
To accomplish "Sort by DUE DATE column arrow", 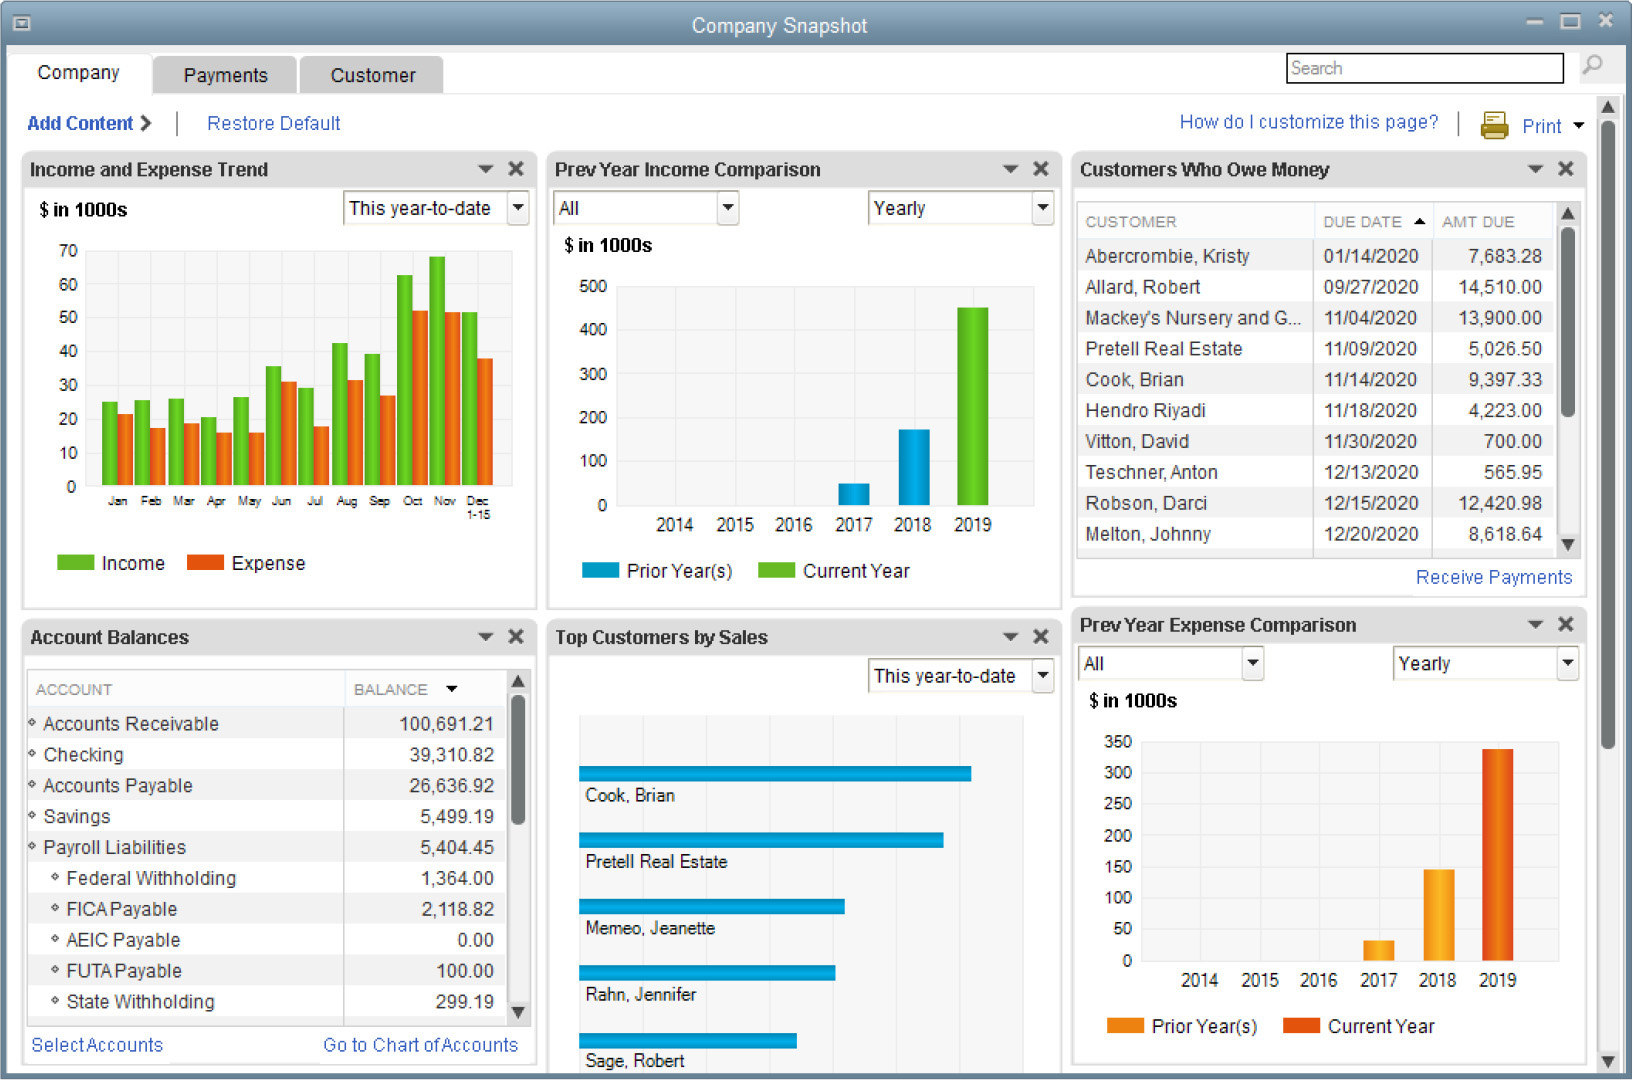I will click(x=1420, y=221).
